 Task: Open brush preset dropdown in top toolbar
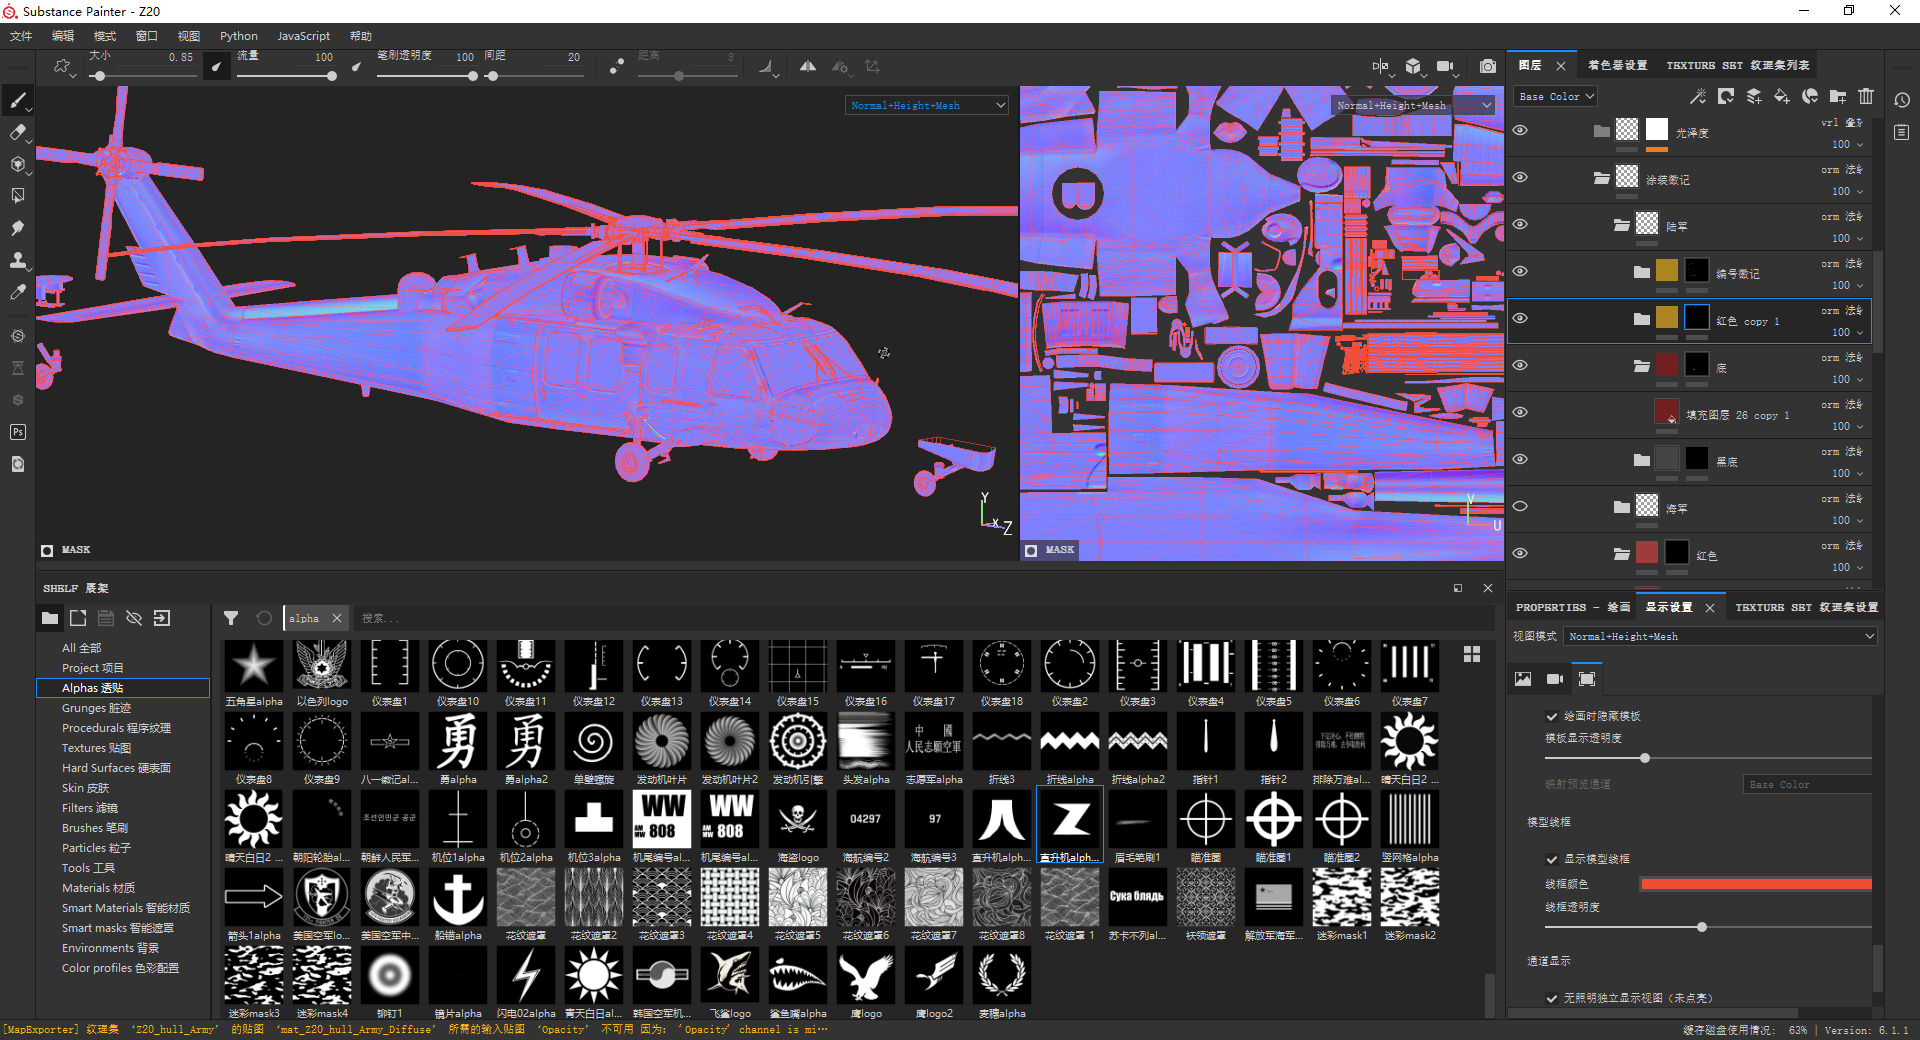pos(64,67)
